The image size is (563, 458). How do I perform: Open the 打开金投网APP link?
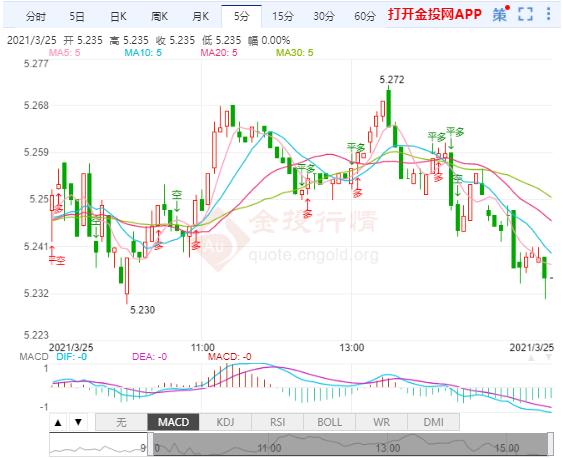point(434,14)
